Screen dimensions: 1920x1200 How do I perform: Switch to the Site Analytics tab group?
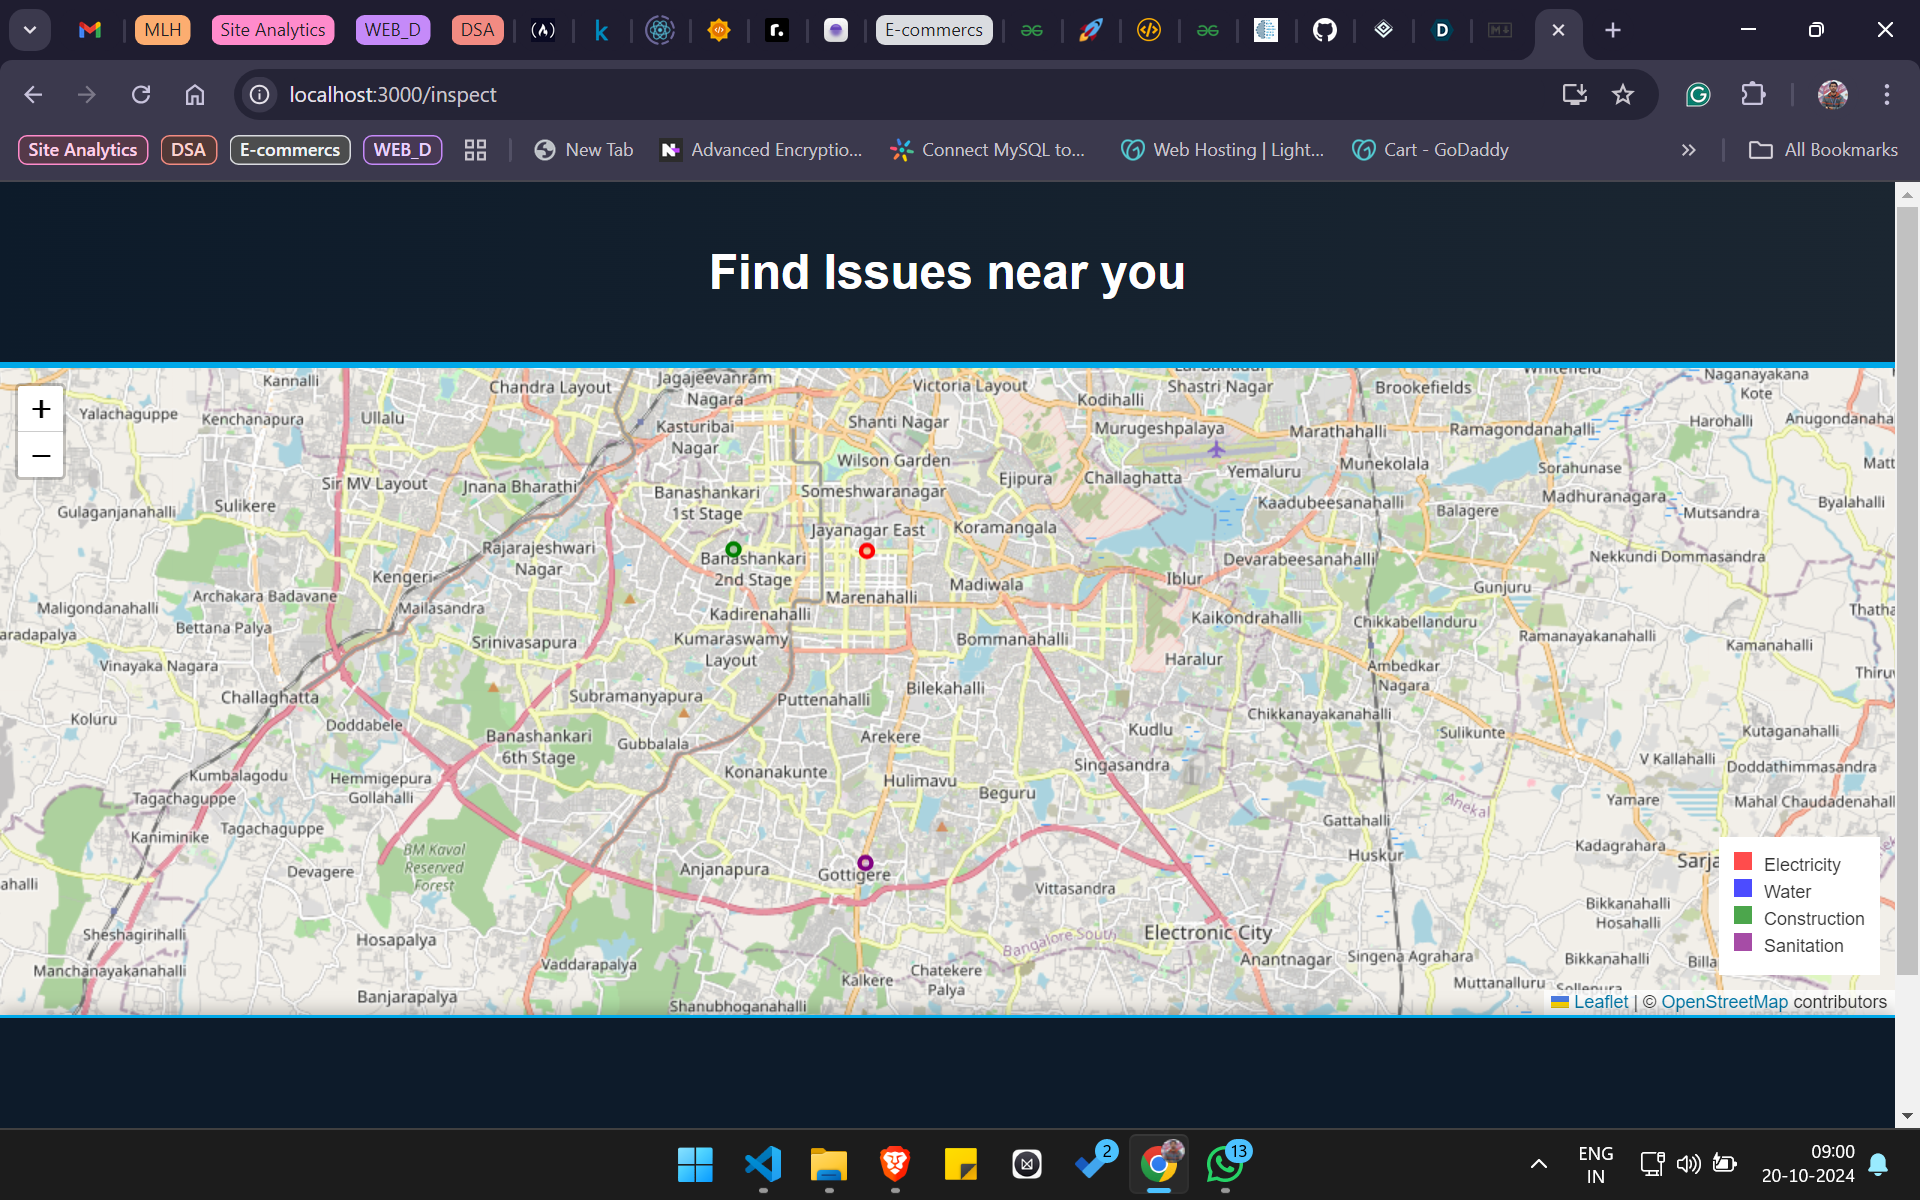point(272,30)
